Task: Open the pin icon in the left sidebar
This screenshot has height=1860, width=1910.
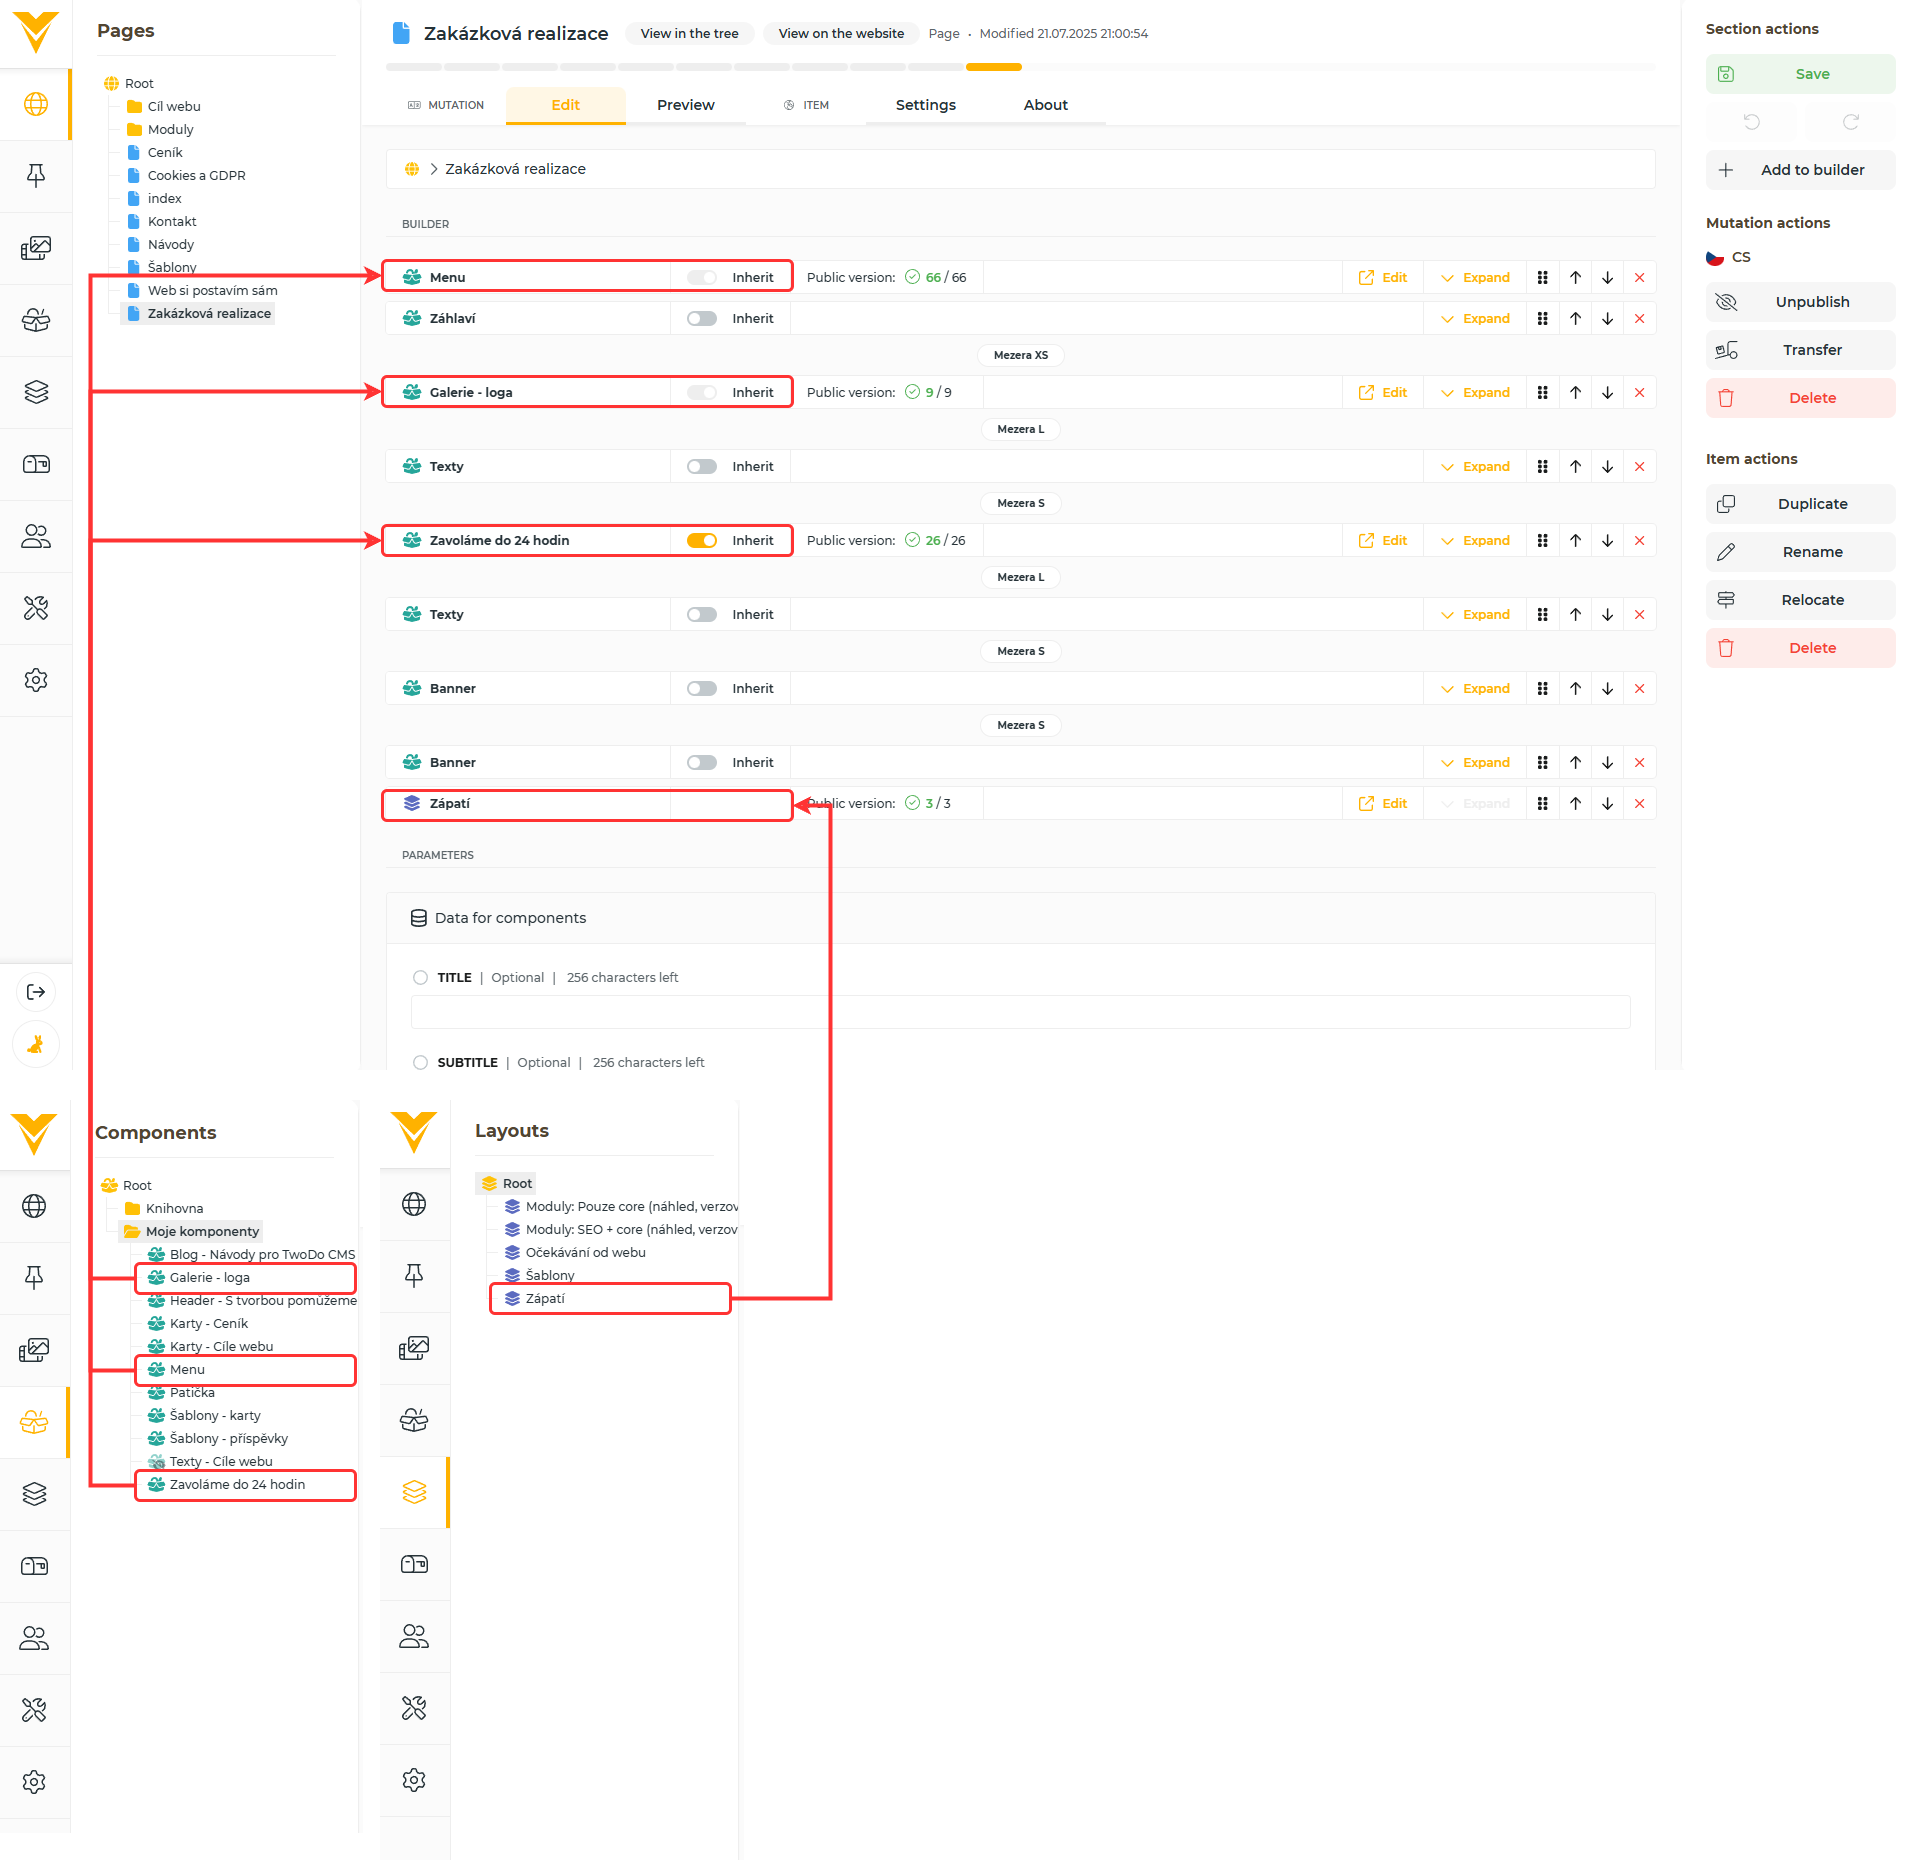Action: click(36, 176)
